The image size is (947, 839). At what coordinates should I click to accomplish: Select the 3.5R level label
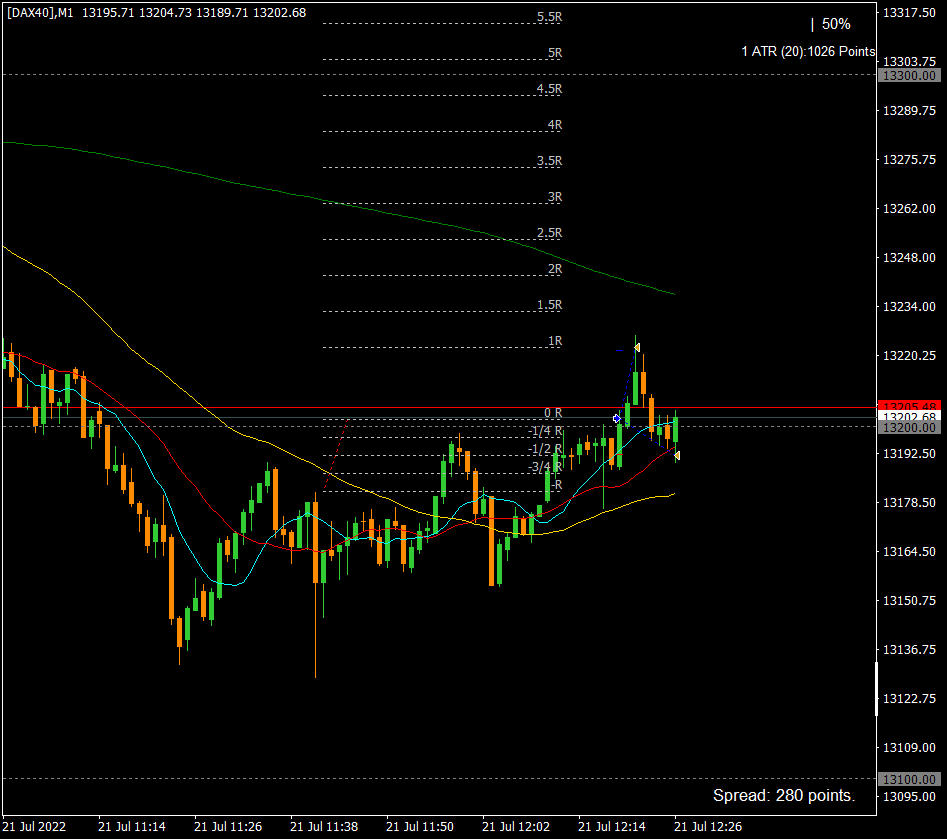pos(549,161)
